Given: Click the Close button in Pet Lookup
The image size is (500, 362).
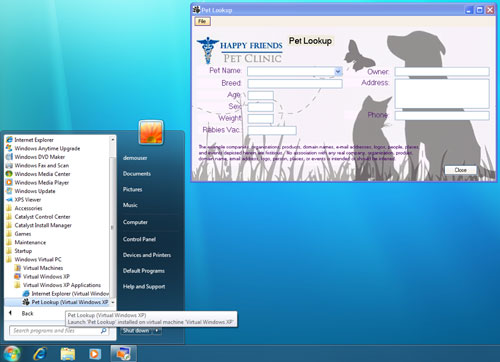Looking at the screenshot, I should tap(461, 170).
